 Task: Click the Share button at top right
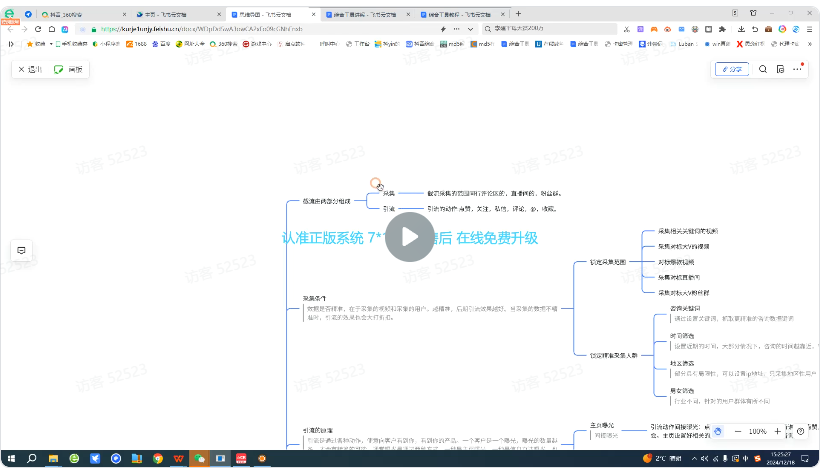pos(731,69)
